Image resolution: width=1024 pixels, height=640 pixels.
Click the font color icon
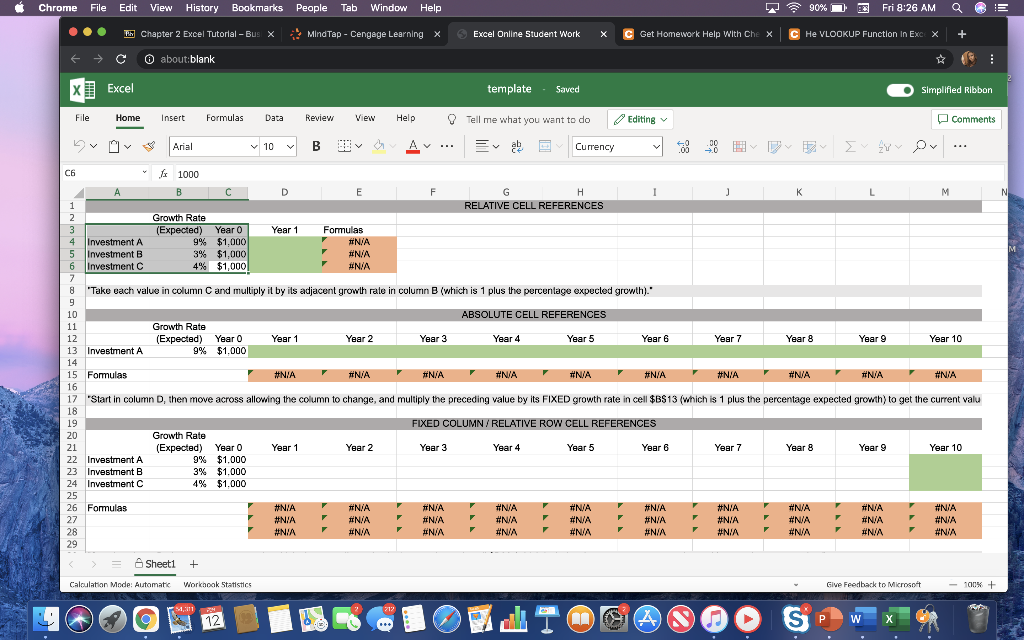pyautogui.click(x=411, y=146)
